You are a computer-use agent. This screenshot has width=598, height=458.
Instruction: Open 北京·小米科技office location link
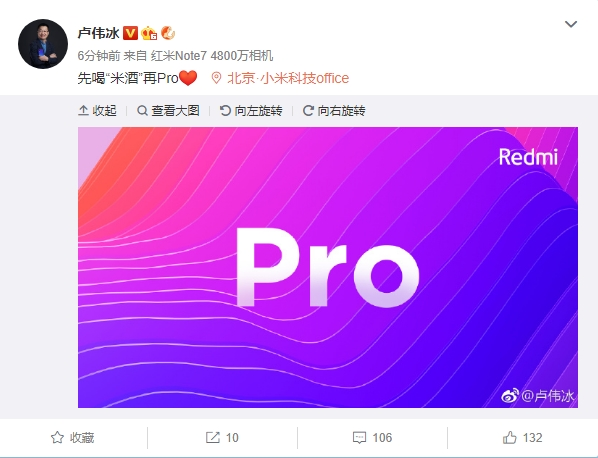click(288, 78)
